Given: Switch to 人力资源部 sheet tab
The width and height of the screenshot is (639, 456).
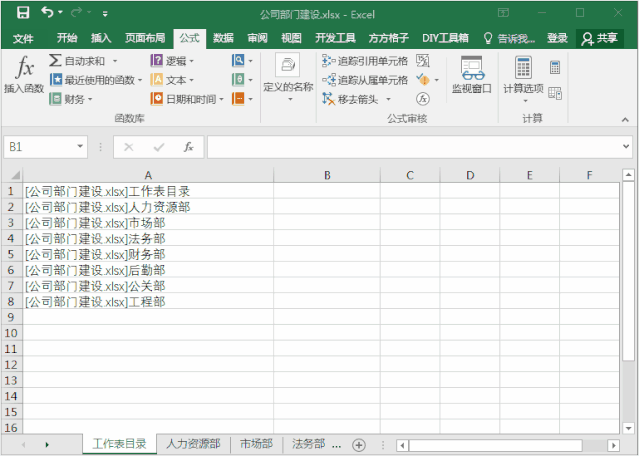Looking at the screenshot, I should [193, 444].
